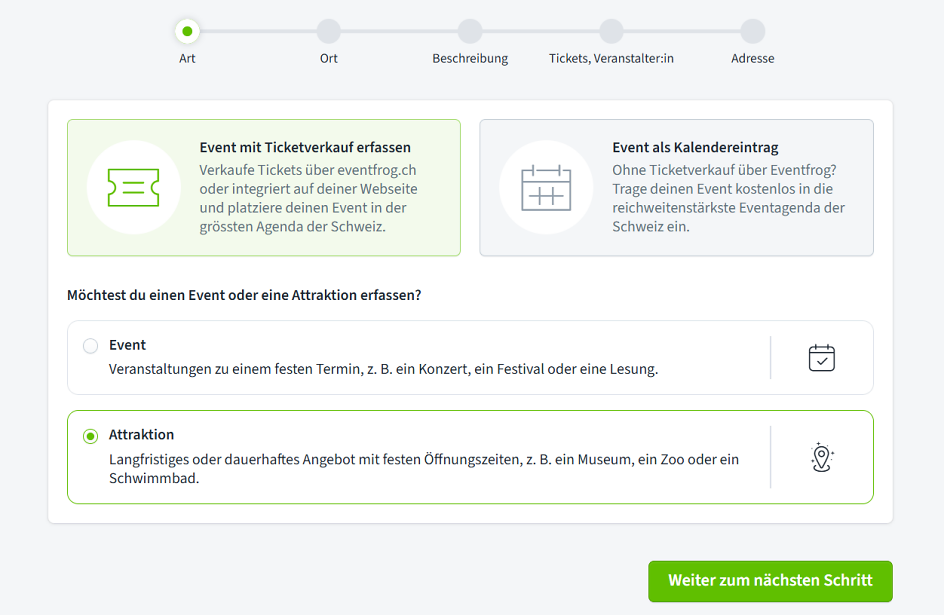Click Weiter zum nächsten Schritt button
This screenshot has height=615, width=944.
click(770, 581)
